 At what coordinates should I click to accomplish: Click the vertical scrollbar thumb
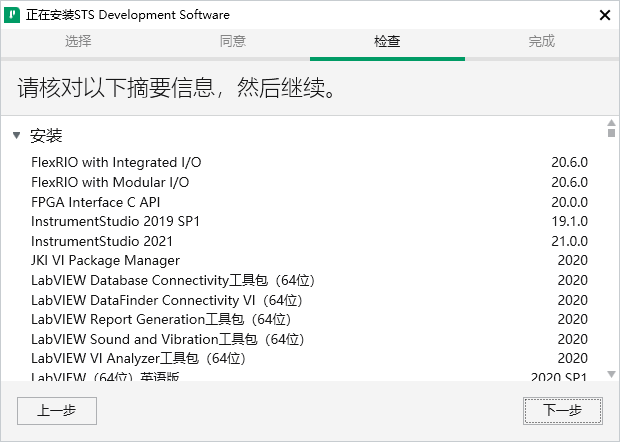(x=611, y=133)
